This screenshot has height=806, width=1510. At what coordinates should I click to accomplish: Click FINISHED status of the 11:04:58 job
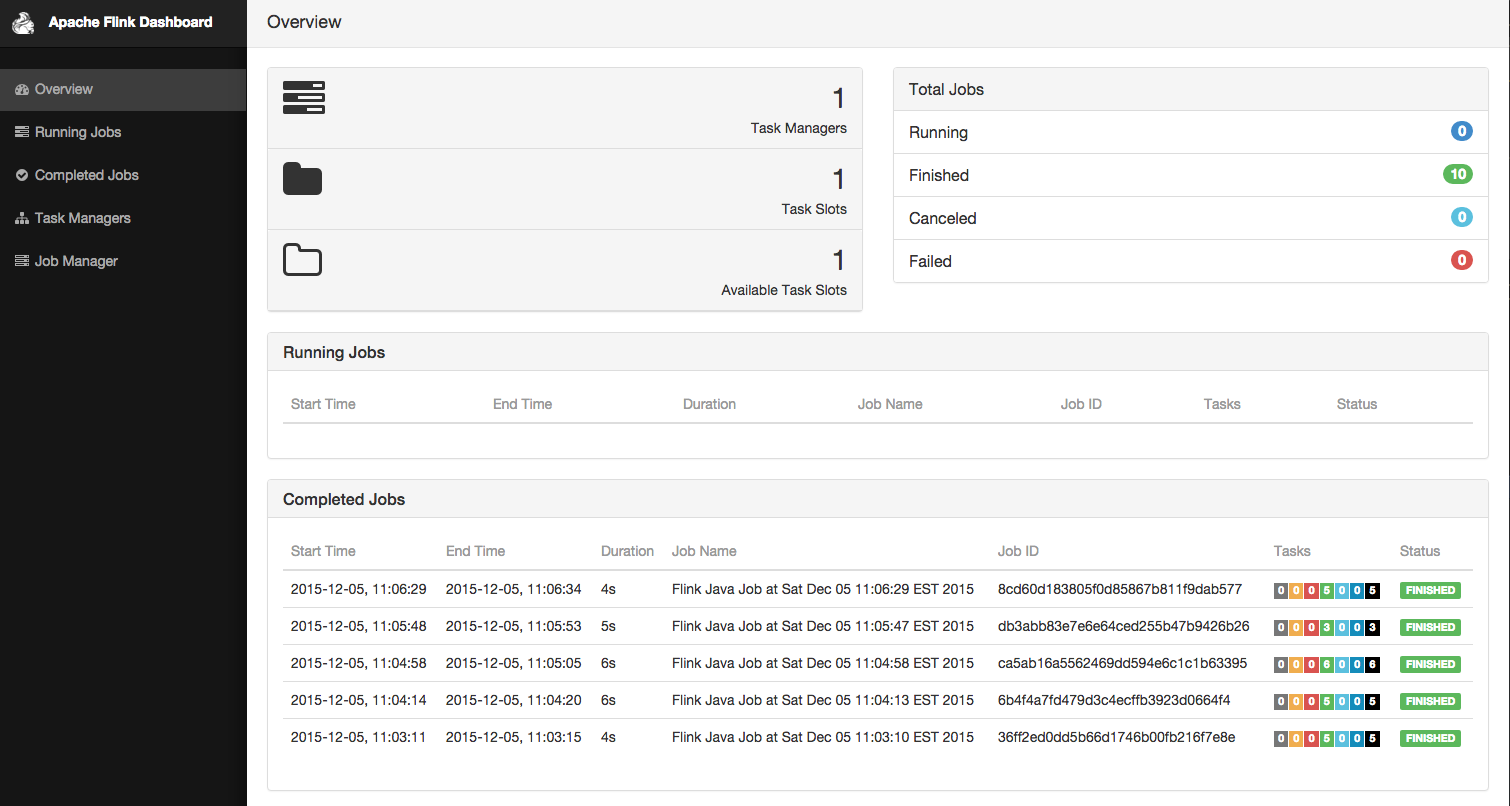[1430, 664]
